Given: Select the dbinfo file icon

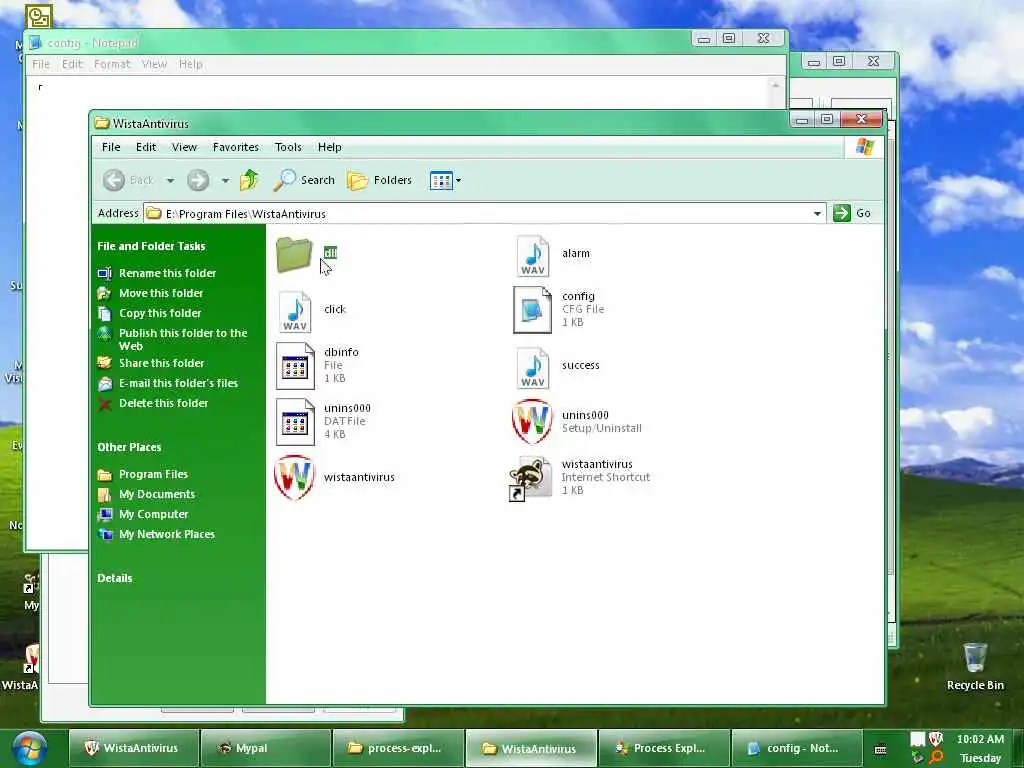Looking at the screenshot, I should (x=295, y=366).
